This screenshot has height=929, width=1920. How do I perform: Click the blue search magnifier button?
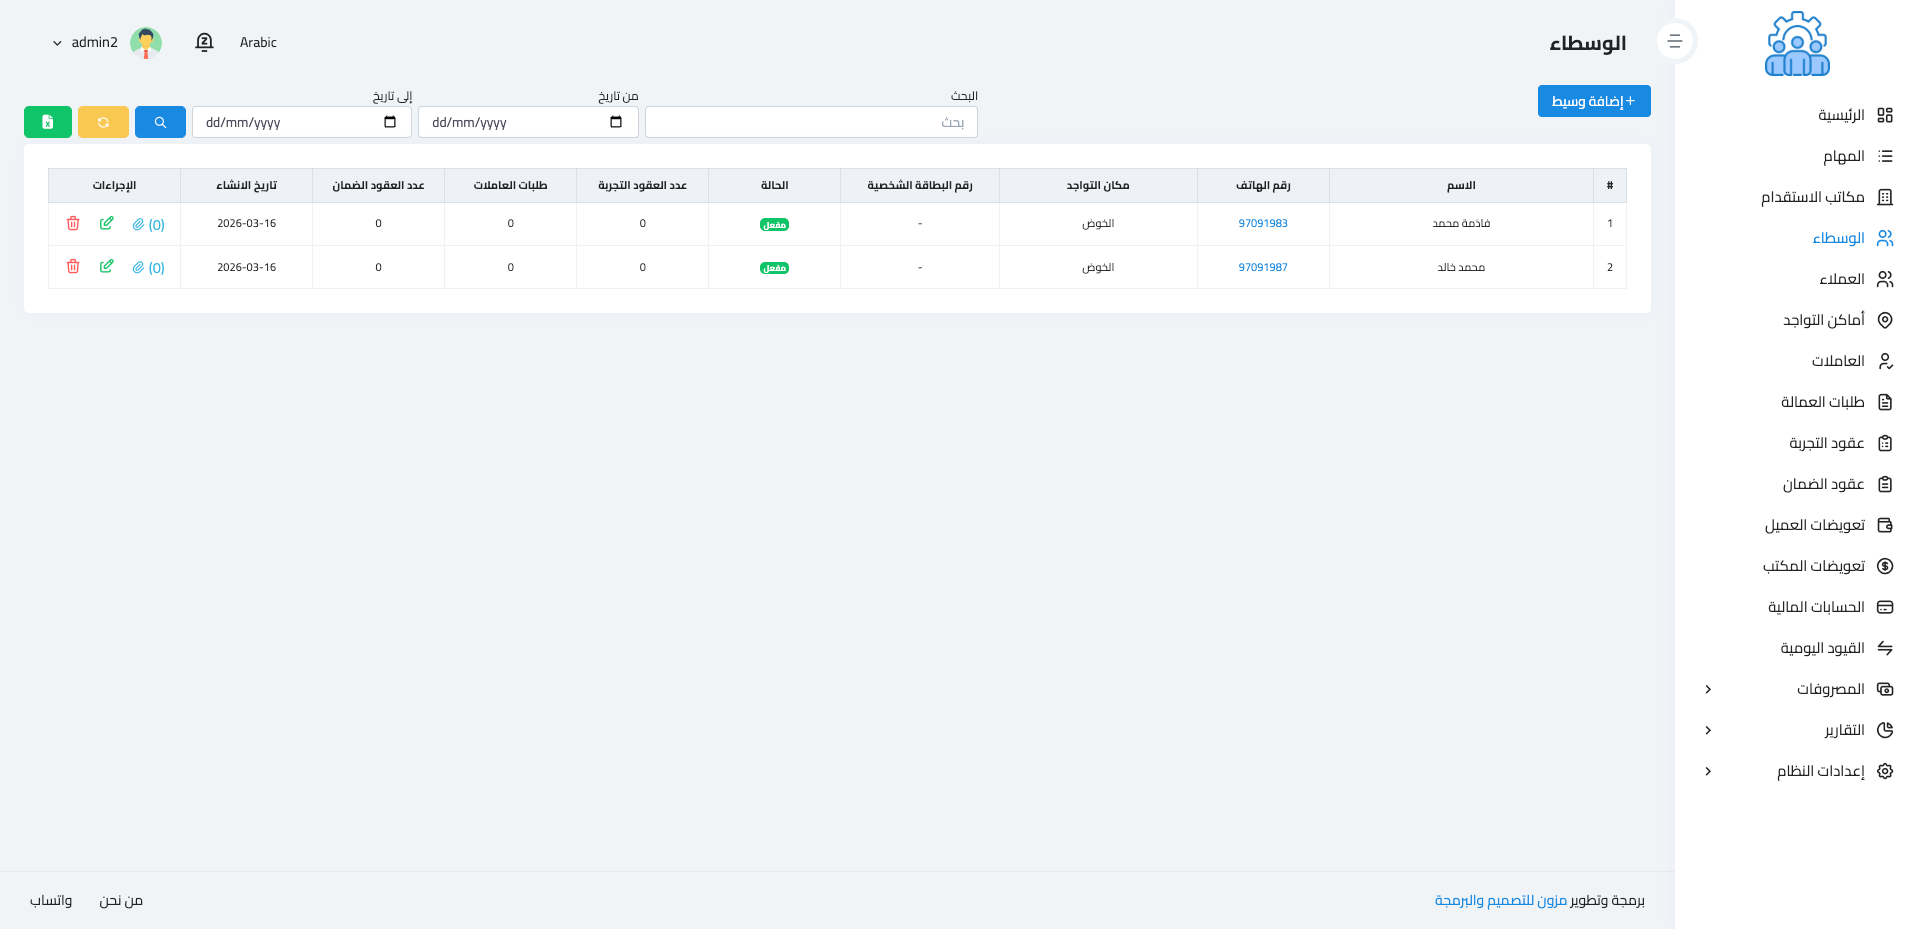point(160,122)
